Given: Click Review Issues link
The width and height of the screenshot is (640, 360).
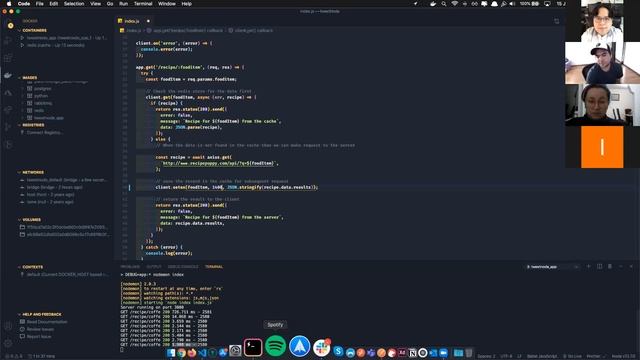Looking at the screenshot, I should (40, 329).
